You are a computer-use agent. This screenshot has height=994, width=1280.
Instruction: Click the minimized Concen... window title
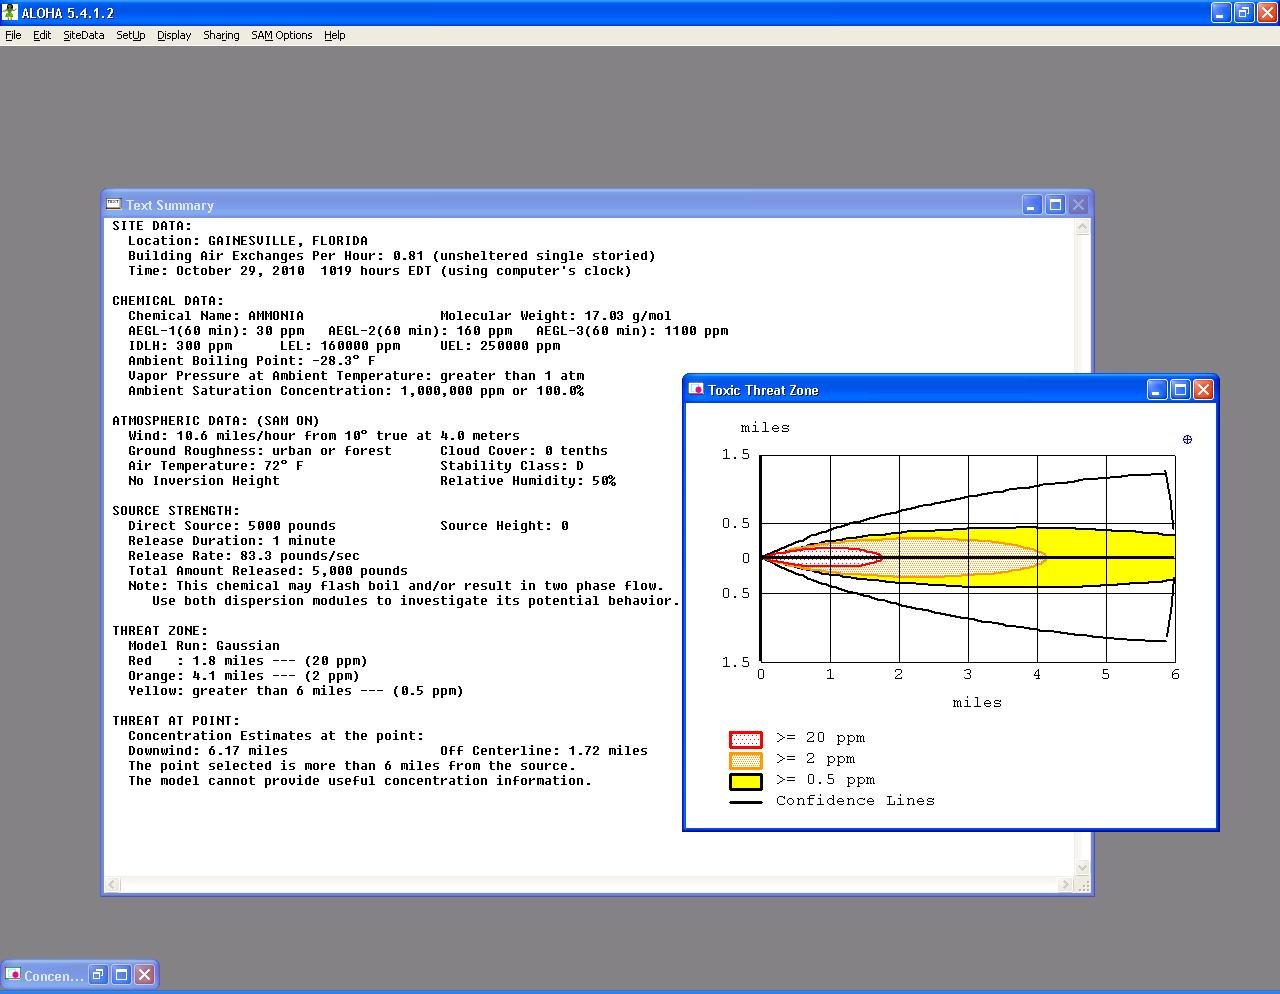tap(54, 976)
